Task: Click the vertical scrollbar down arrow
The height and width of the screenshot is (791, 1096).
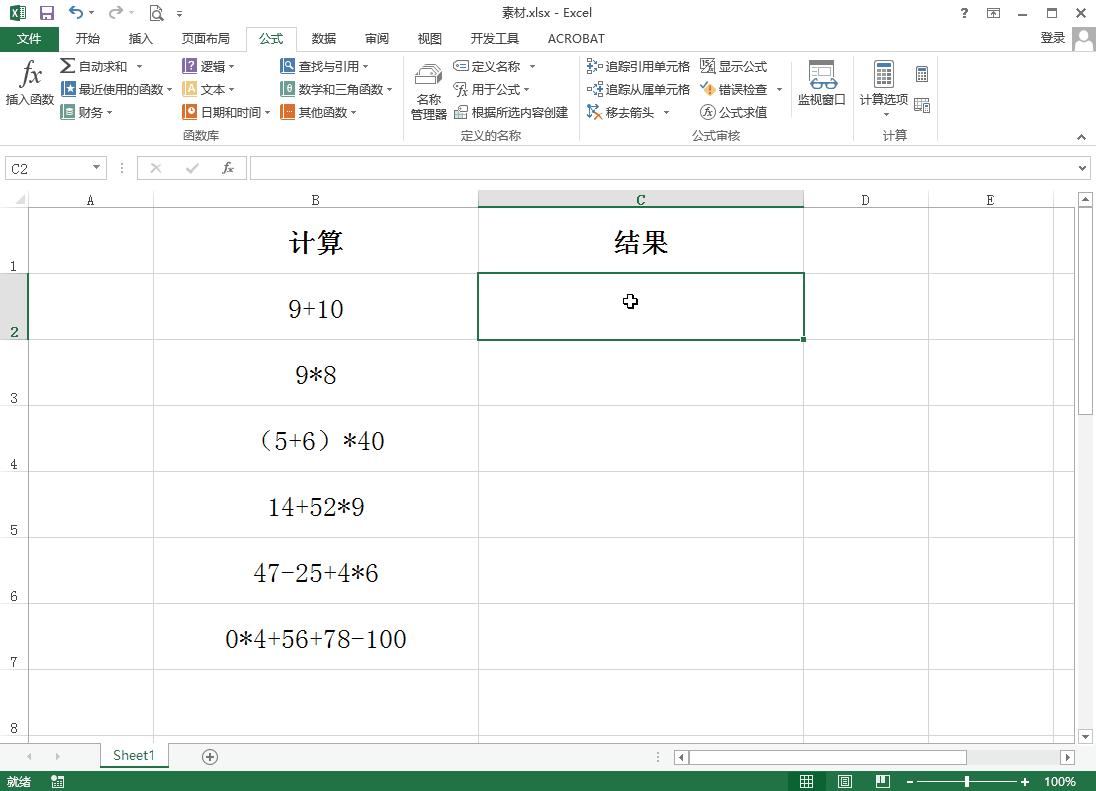Action: [1085, 736]
